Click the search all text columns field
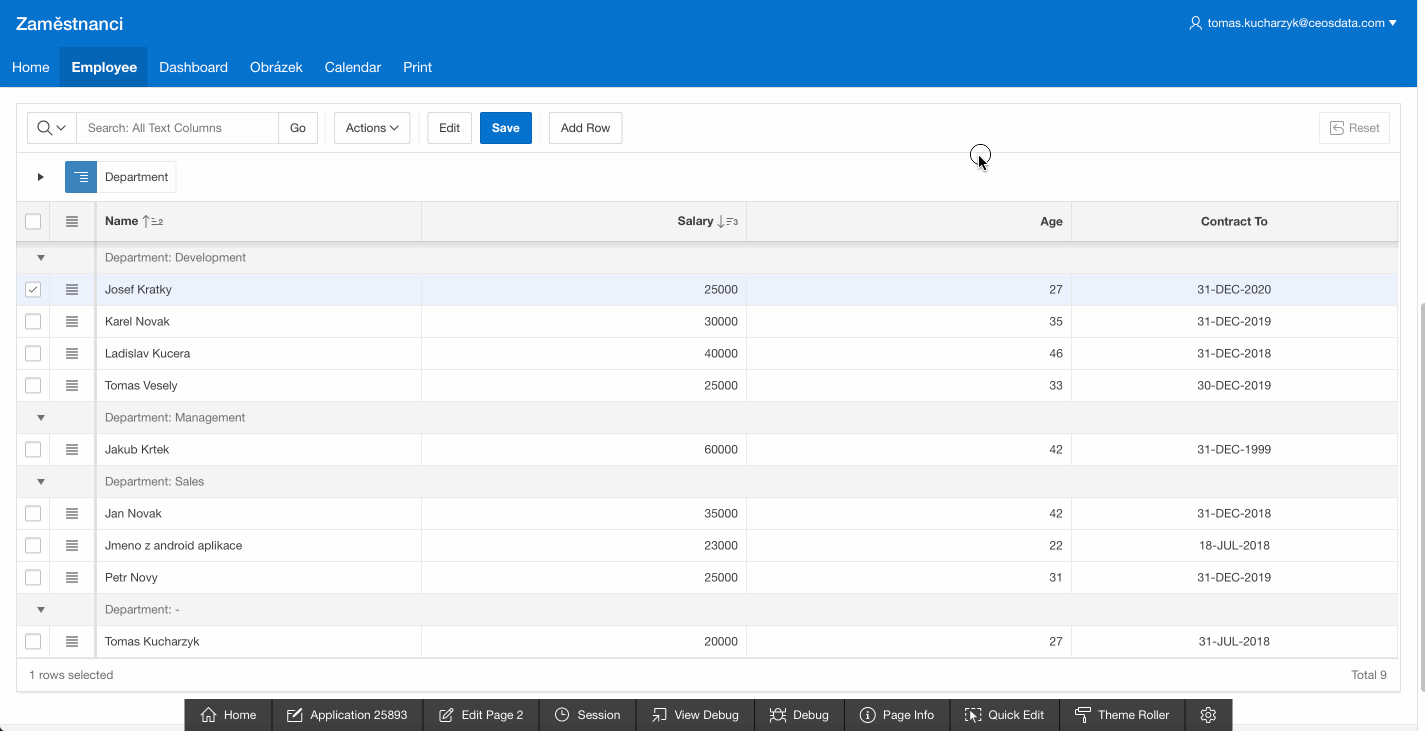Image resolution: width=1425 pixels, height=731 pixels. (177, 128)
